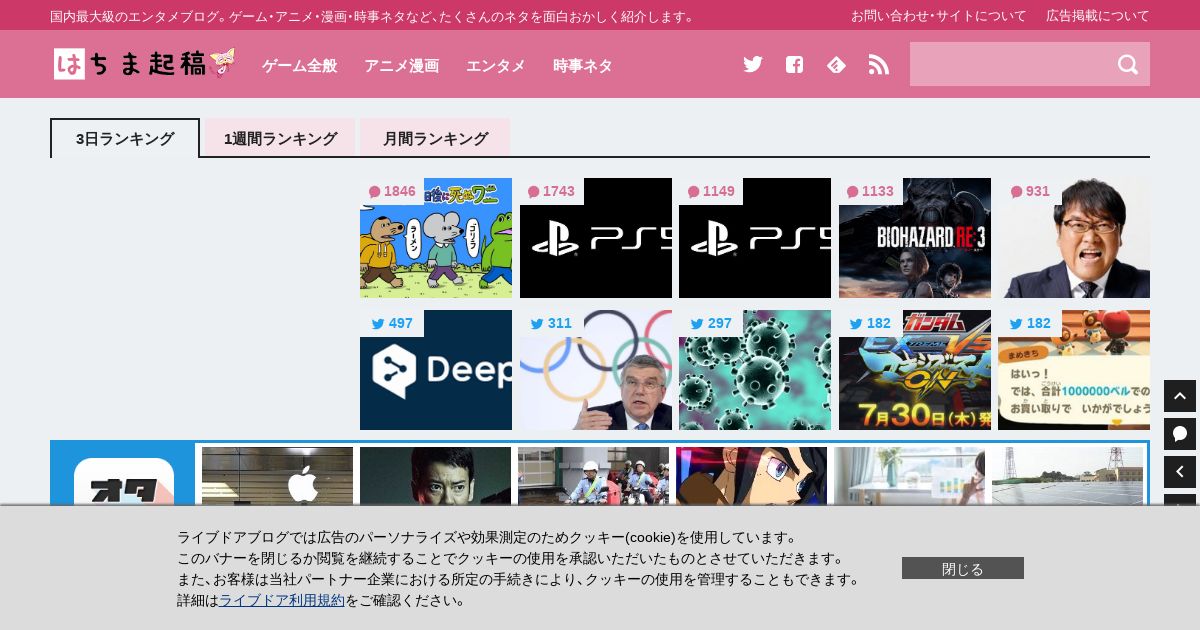
Task: Click the scroll-to-top arrow button
Action: click(x=1180, y=396)
